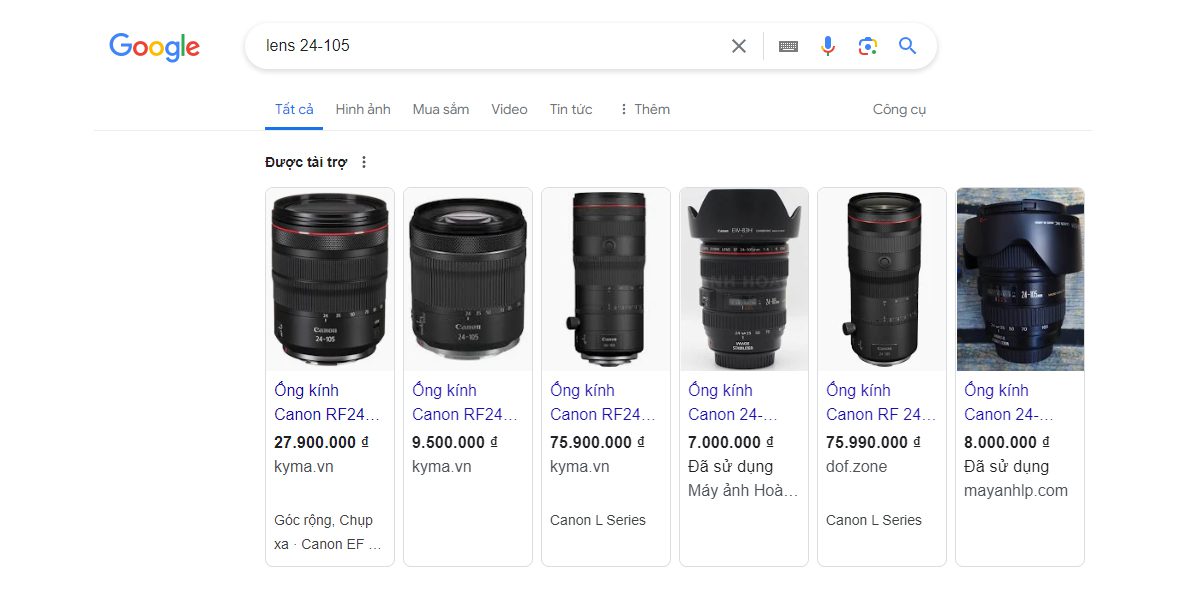Viewport: 1186px width, 593px height.
Task: Click the price 7.000.000 đ
Action: (731, 442)
